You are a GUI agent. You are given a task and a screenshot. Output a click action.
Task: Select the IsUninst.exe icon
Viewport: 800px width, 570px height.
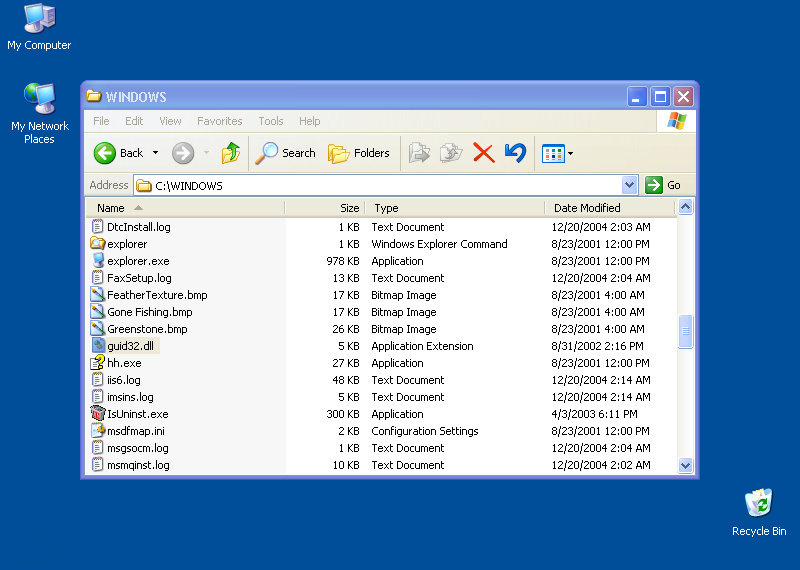[97, 413]
